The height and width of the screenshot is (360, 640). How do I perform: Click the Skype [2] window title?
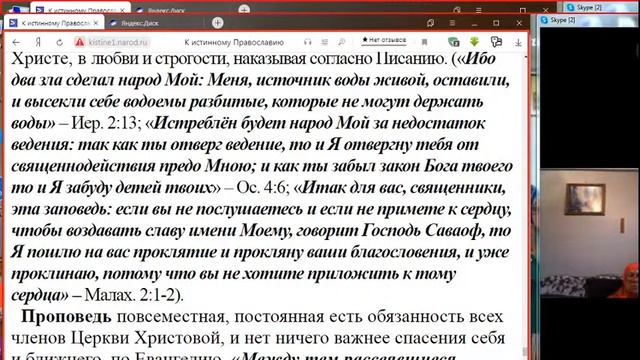(562, 20)
